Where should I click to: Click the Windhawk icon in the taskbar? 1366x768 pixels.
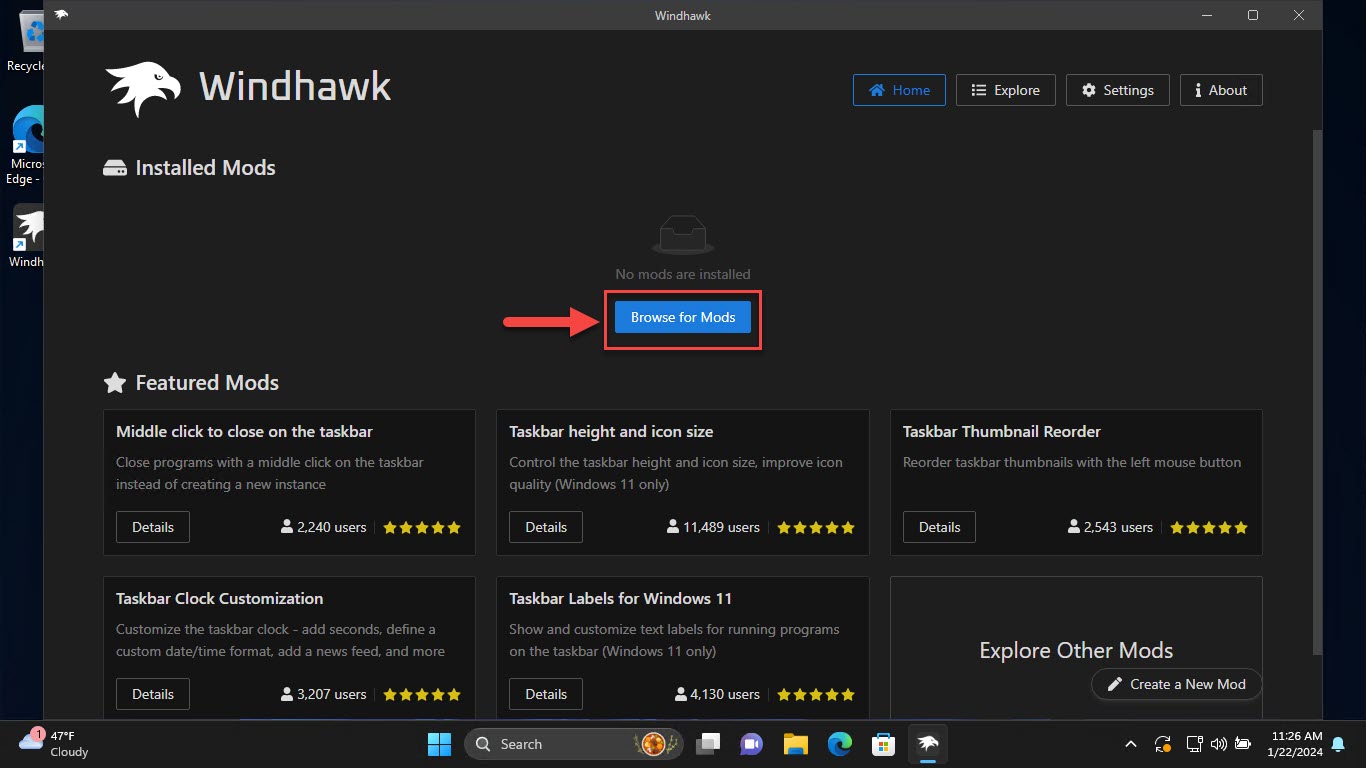tap(927, 744)
